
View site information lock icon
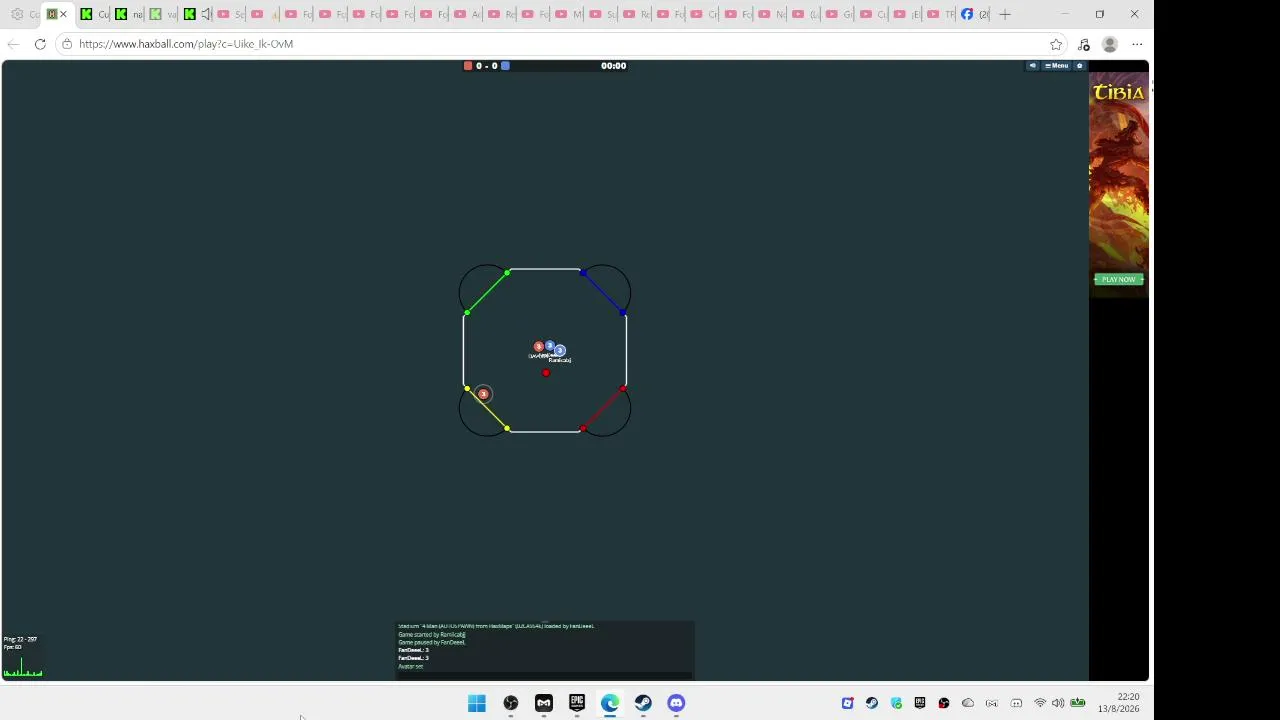66,44
